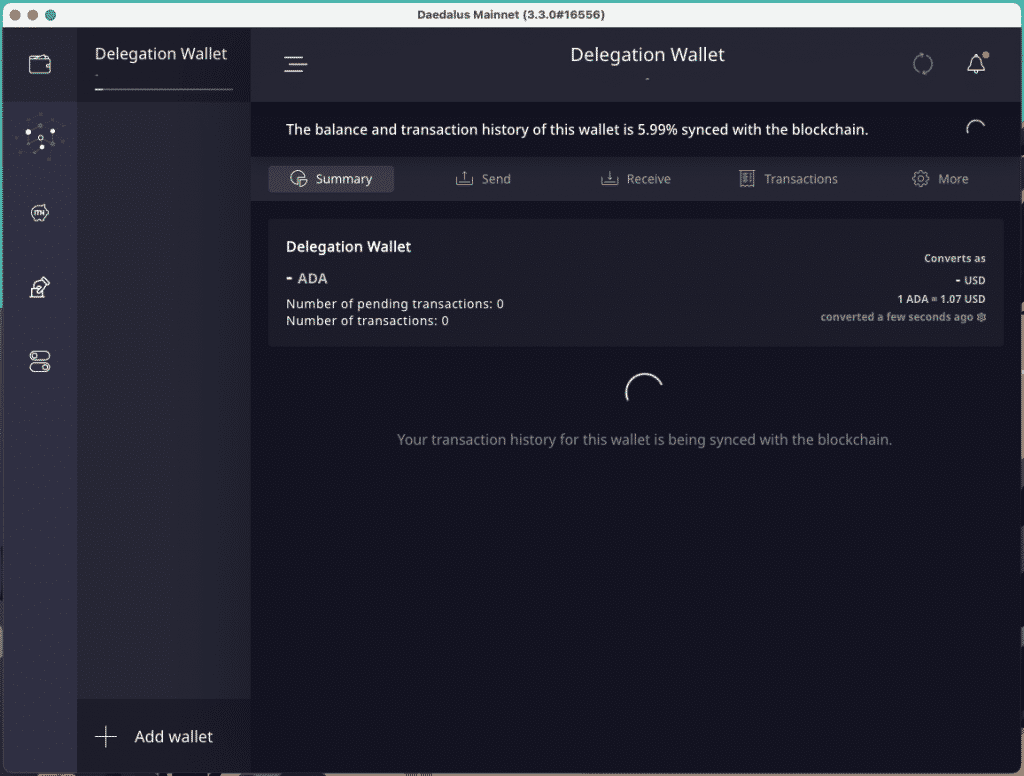Click the Delegation Wallet header title

coord(647,55)
